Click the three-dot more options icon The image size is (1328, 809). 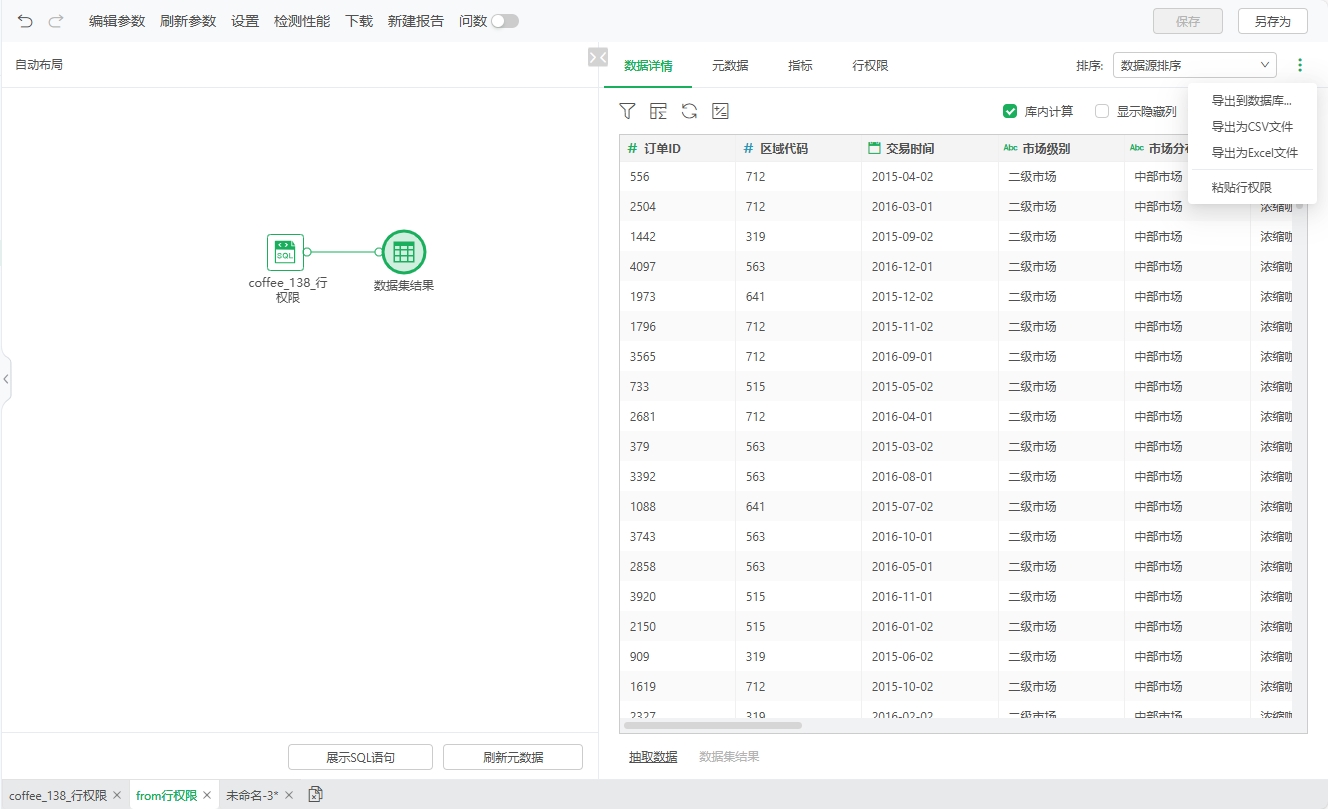point(1299,65)
